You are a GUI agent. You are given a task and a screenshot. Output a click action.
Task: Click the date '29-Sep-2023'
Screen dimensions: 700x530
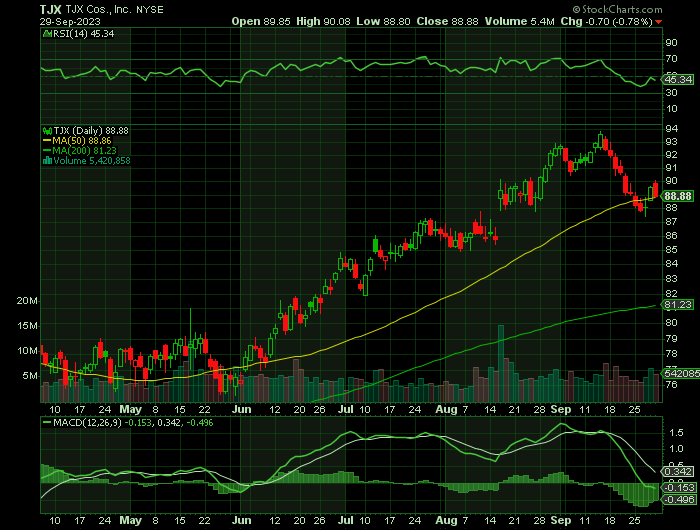70,21
